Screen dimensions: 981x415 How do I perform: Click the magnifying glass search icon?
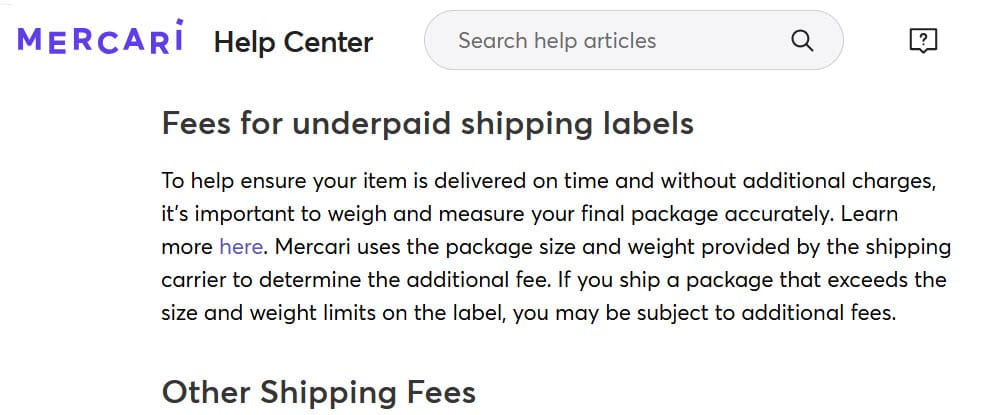coord(802,41)
